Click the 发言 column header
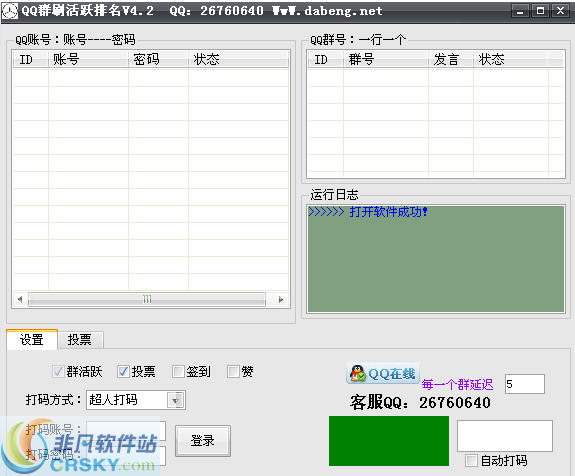The image size is (575, 476). (451, 59)
